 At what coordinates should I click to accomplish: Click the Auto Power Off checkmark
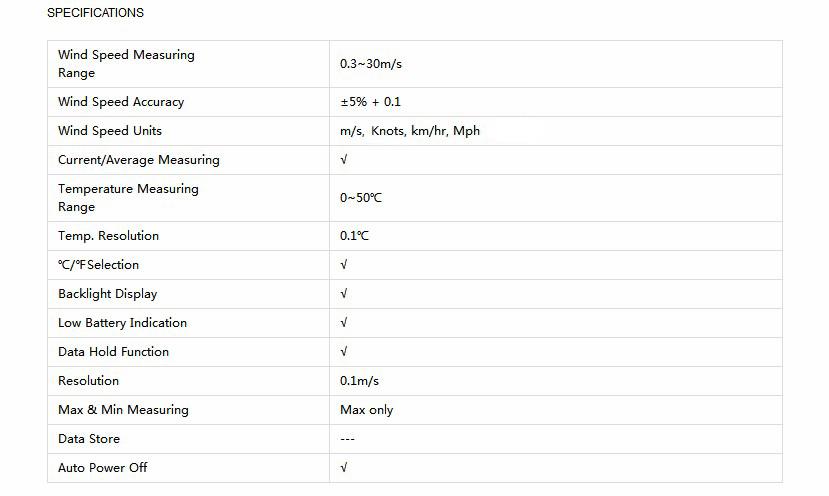(x=344, y=467)
